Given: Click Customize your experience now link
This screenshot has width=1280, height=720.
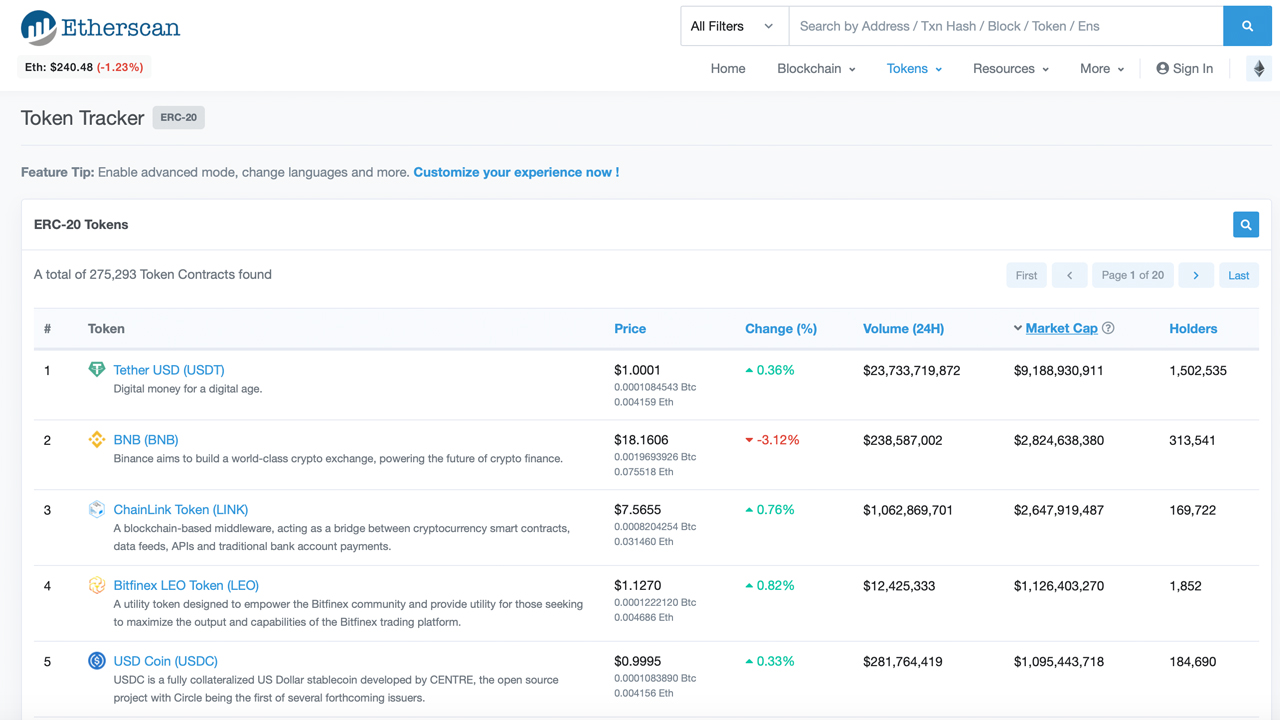Looking at the screenshot, I should 516,172.
